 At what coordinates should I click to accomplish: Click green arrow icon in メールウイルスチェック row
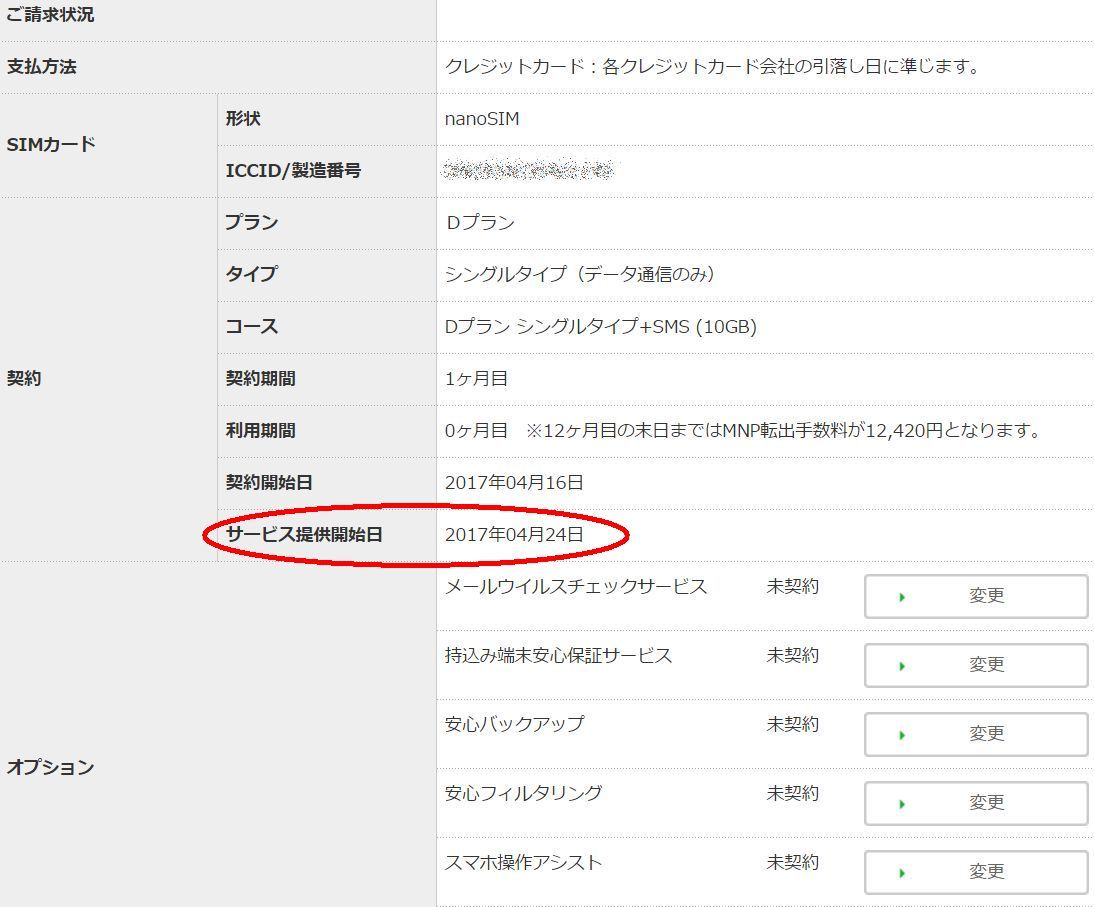pyautogui.click(x=902, y=597)
